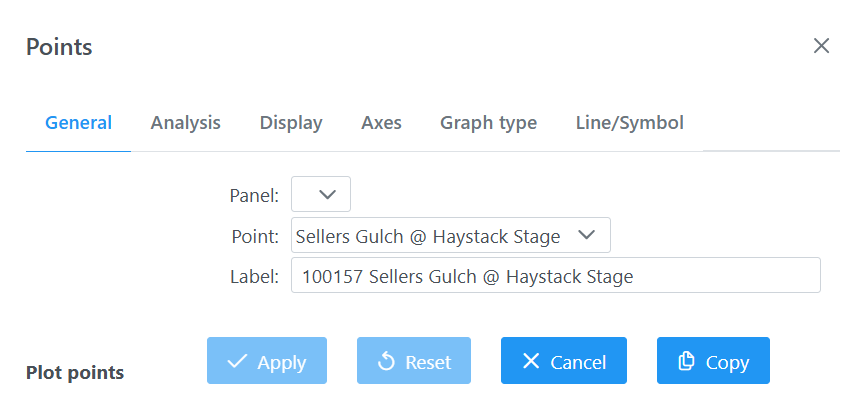Click the checkmark icon on Apply

237,361
